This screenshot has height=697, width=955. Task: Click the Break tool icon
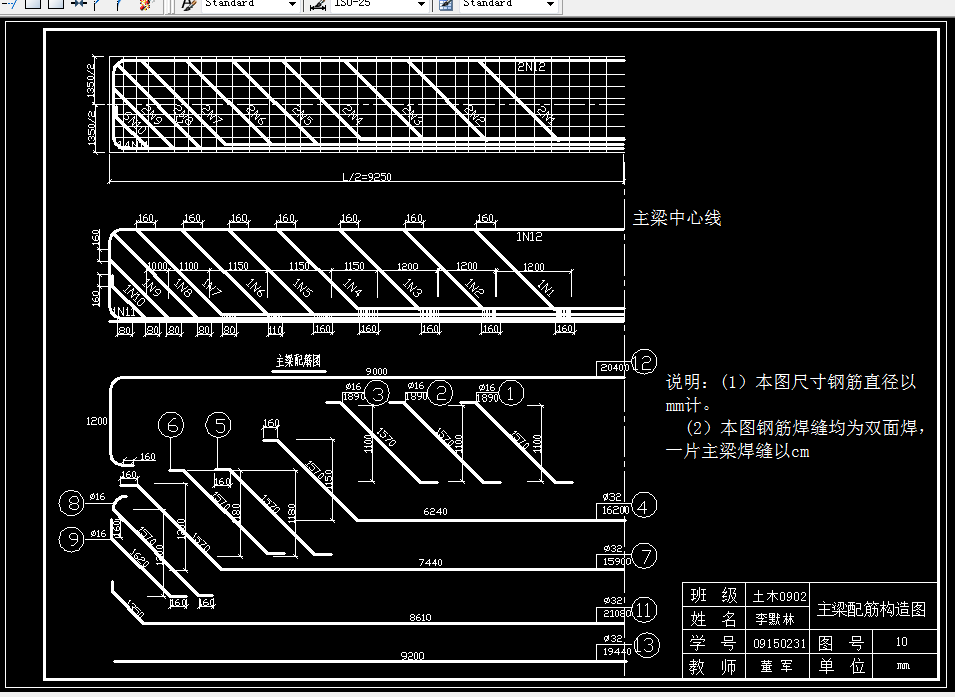(x=79, y=5)
